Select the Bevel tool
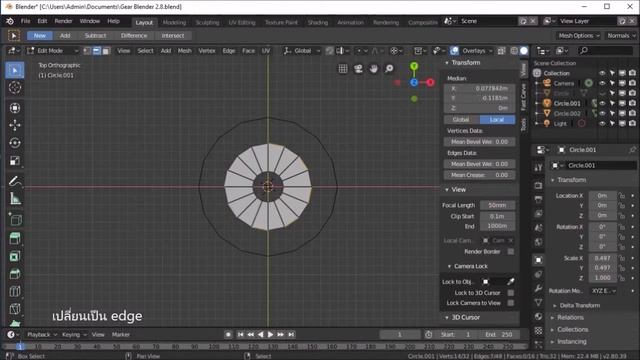Viewport: 640px width, 360px height. coord(15,274)
